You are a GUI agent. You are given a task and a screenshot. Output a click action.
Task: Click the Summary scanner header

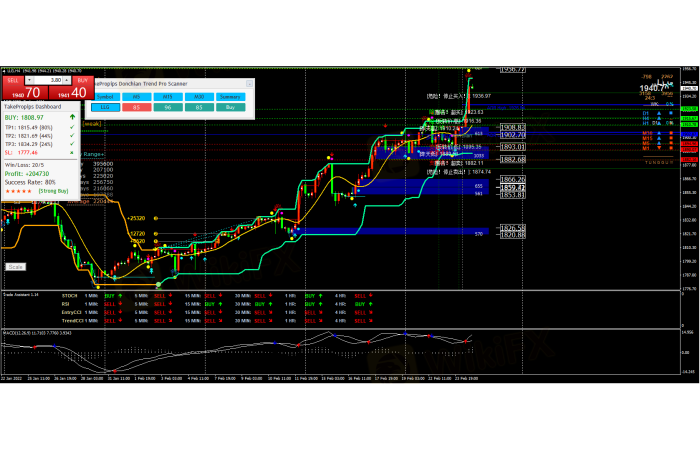(230, 96)
